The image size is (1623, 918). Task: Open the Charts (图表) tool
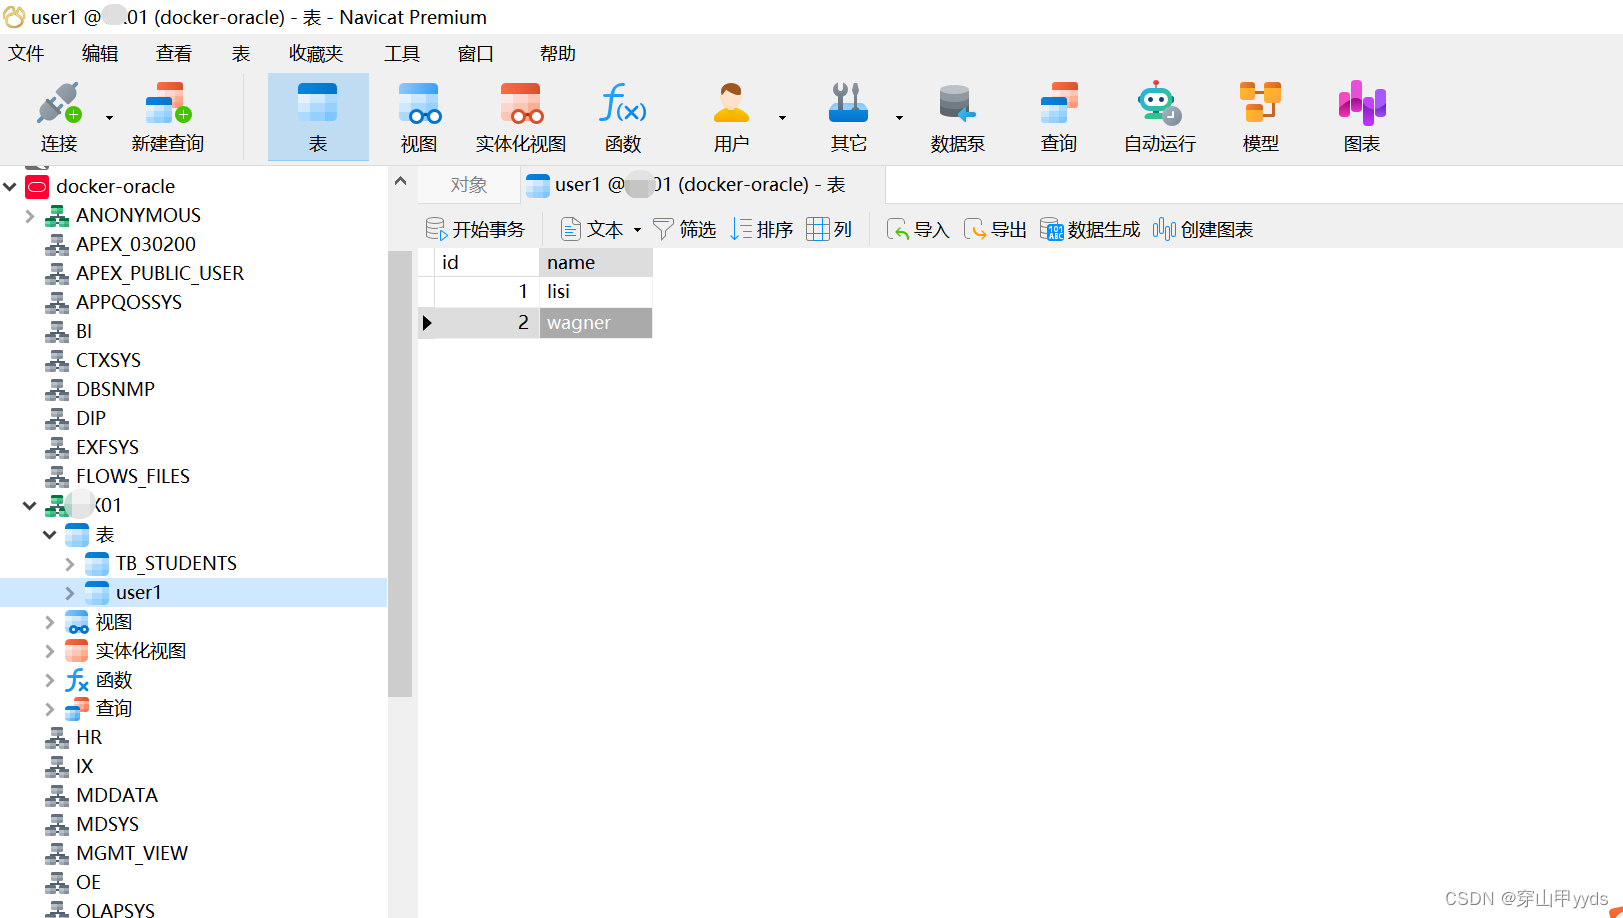tap(1362, 117)
